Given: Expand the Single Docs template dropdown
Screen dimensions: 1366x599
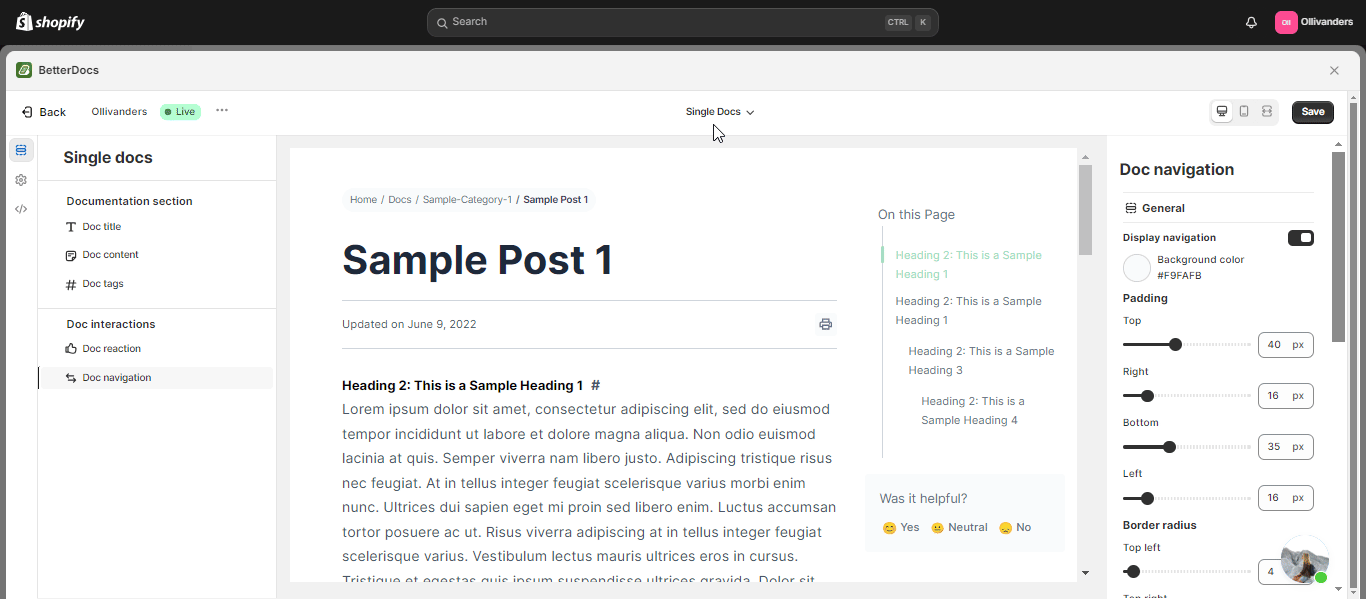Looking at the screenshot, I should [x=720, y=112].
